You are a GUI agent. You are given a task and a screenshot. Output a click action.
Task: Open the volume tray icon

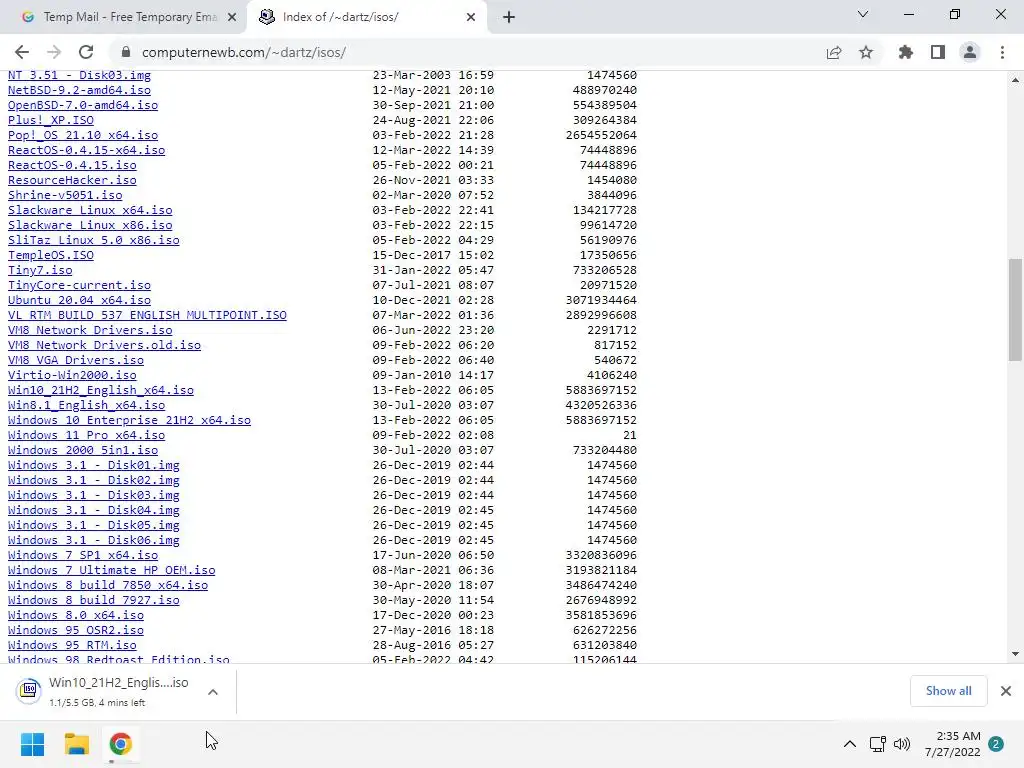(x=902, y=744)
